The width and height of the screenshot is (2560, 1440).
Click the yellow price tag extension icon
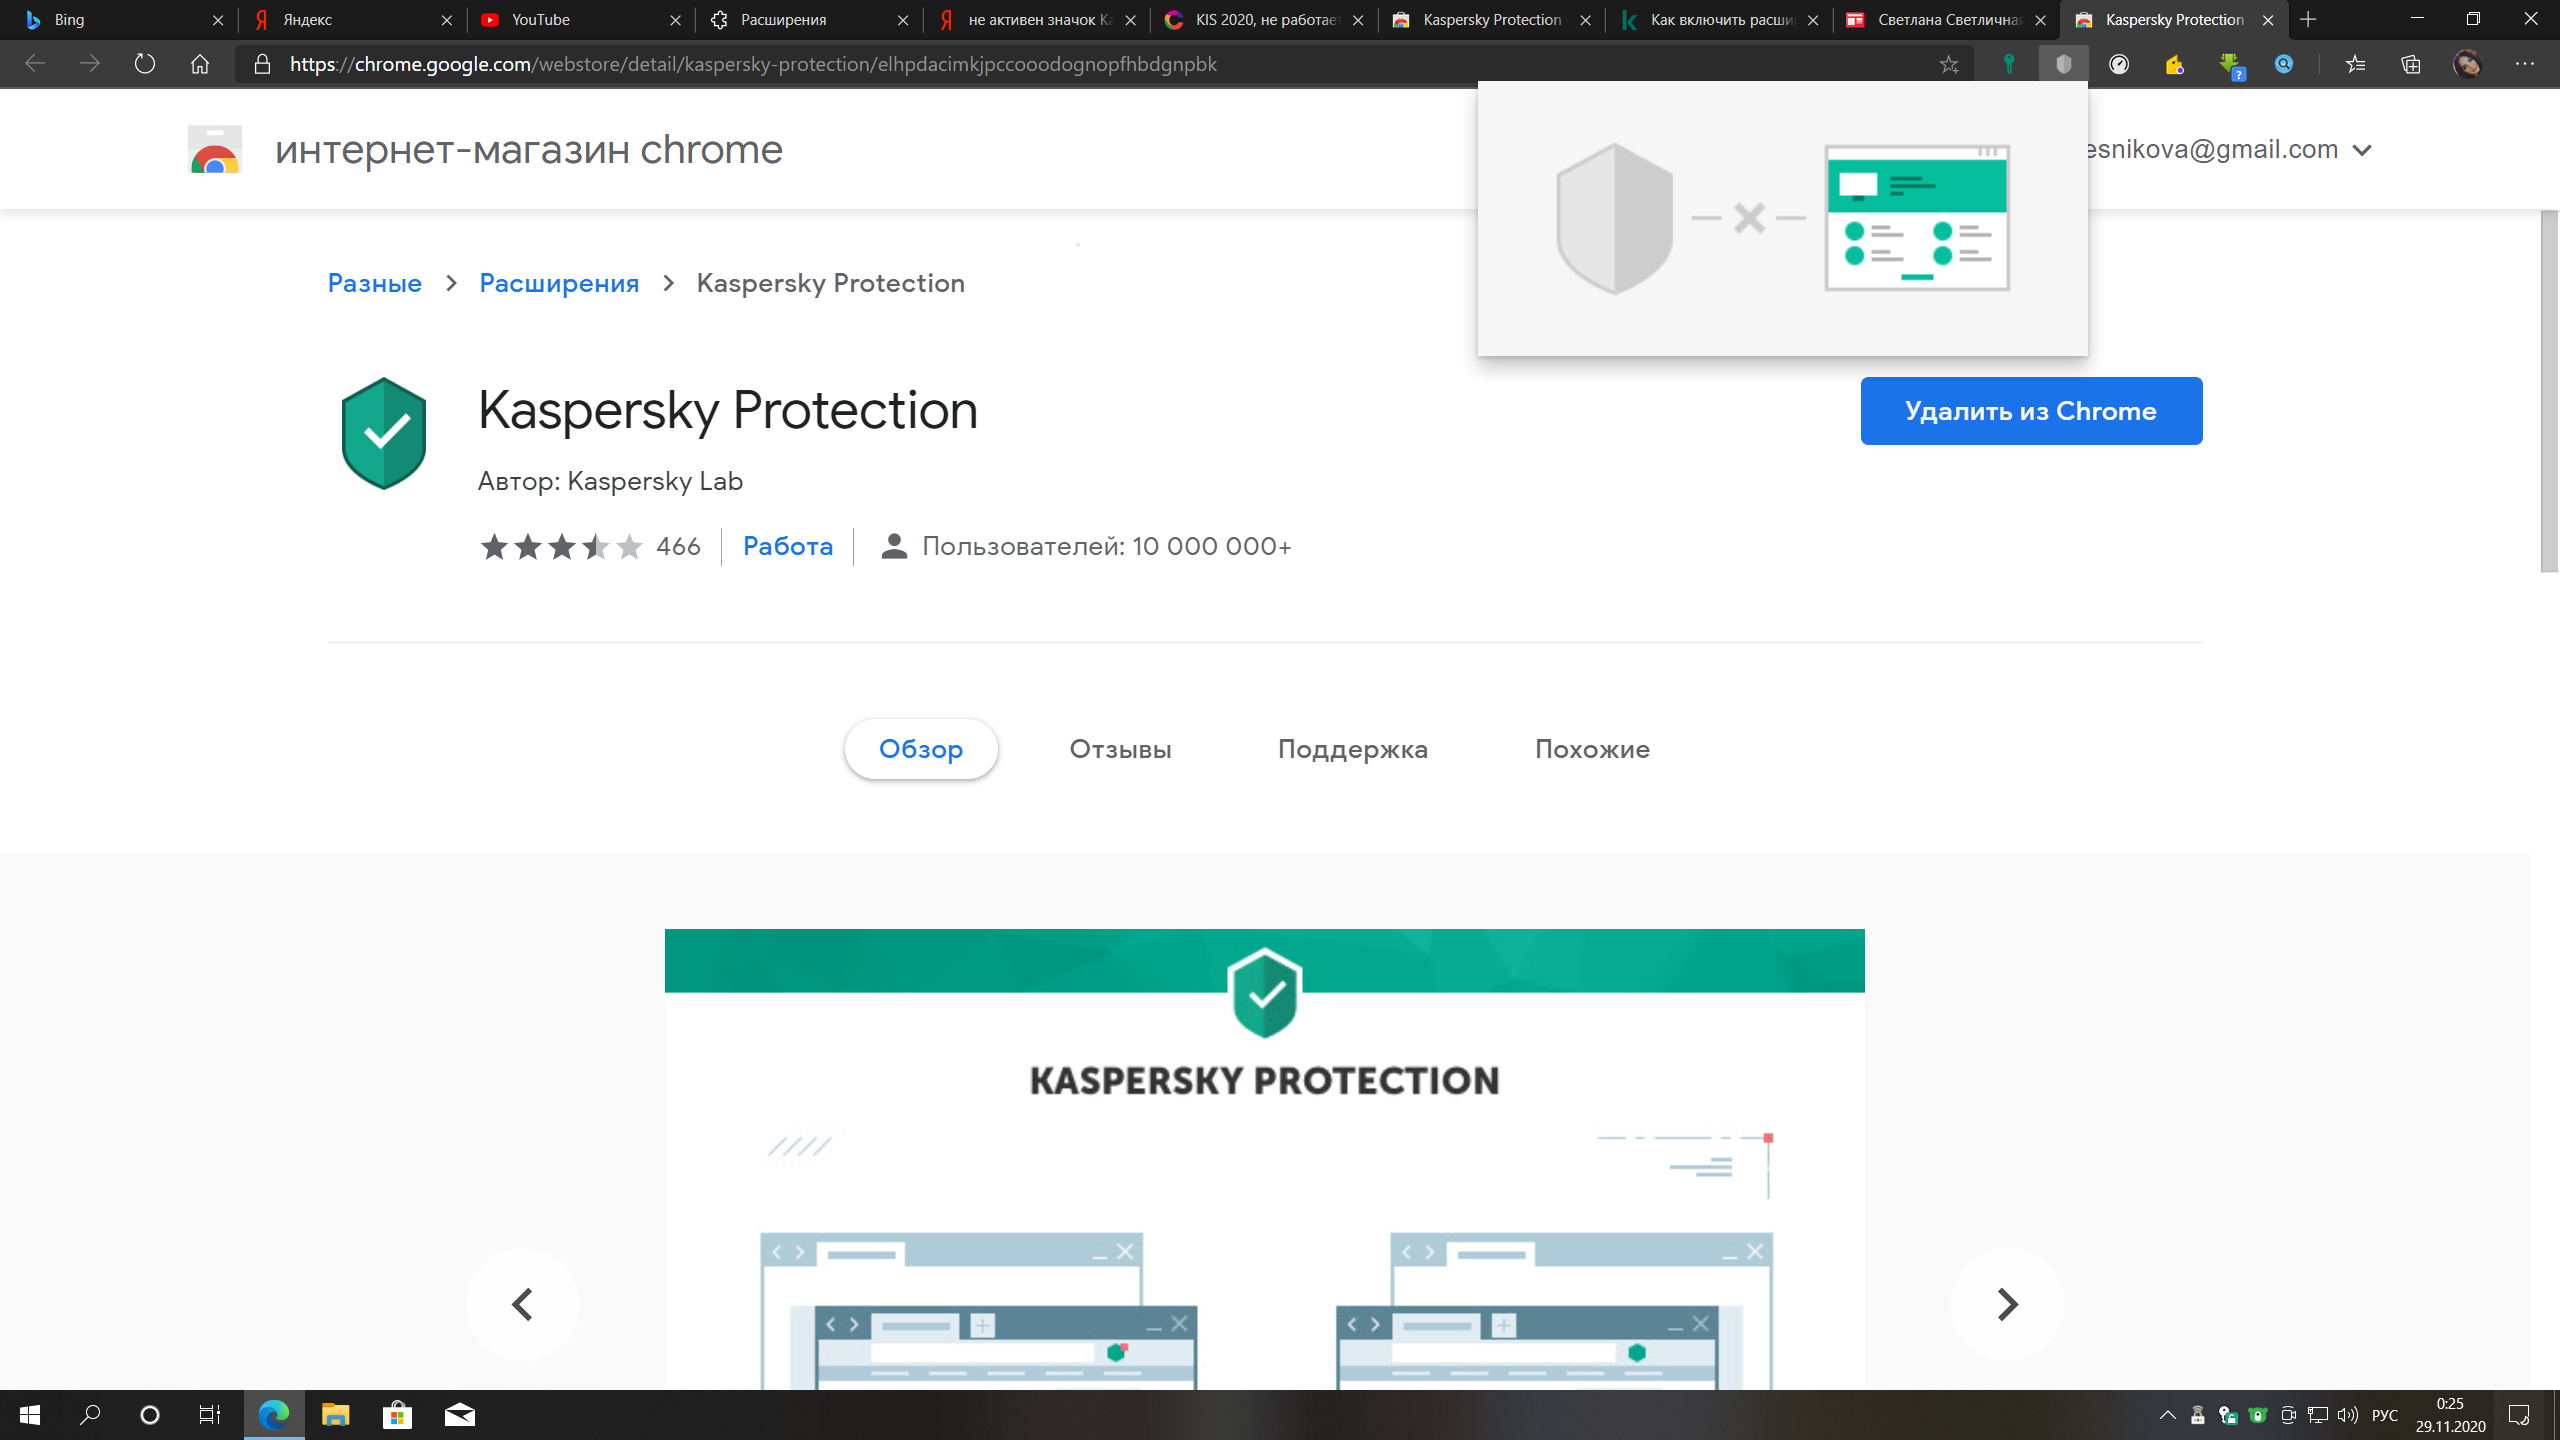[2174, 65]
